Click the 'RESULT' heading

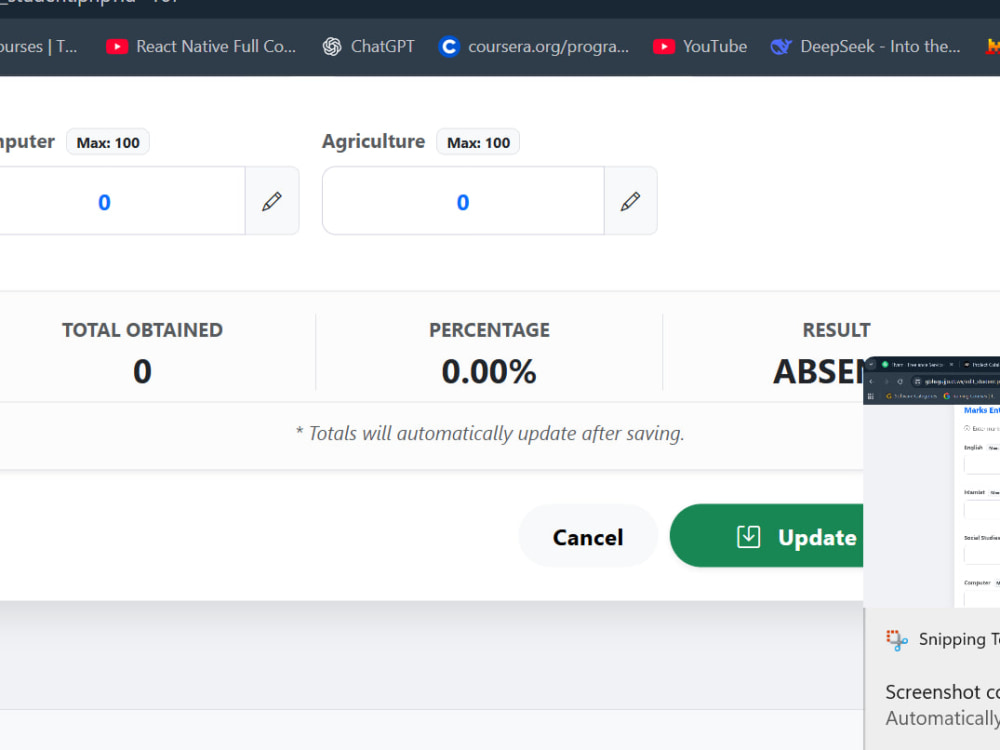pos(836,330)
